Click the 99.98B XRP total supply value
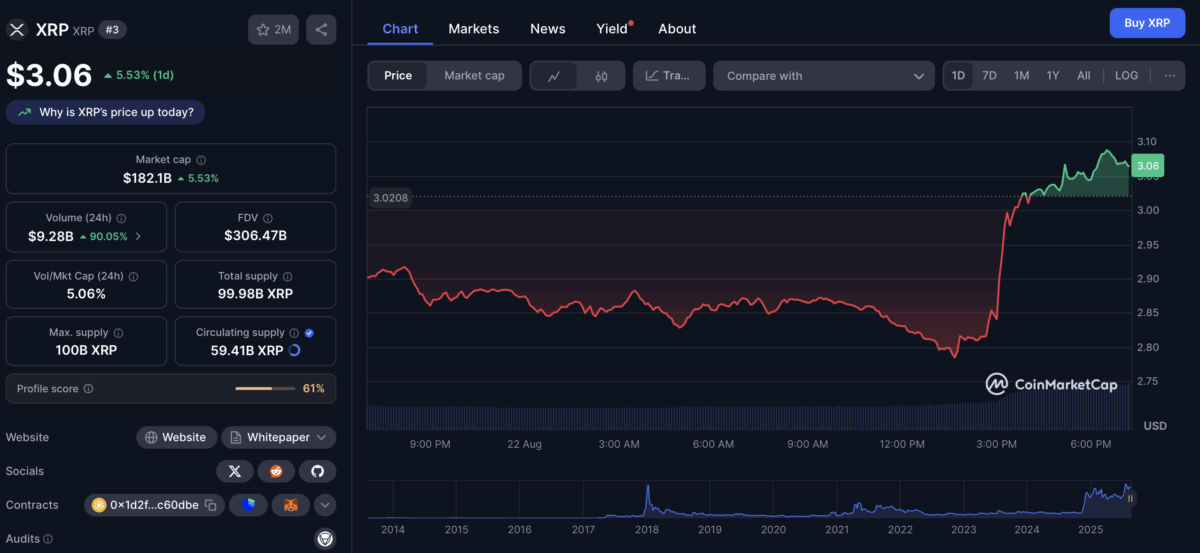The image size is (1200, 553). point(255,294)
